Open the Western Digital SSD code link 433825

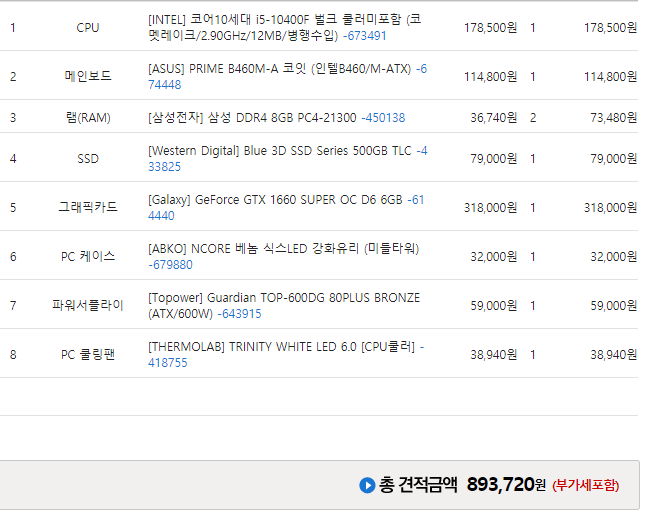coord(165,167)
